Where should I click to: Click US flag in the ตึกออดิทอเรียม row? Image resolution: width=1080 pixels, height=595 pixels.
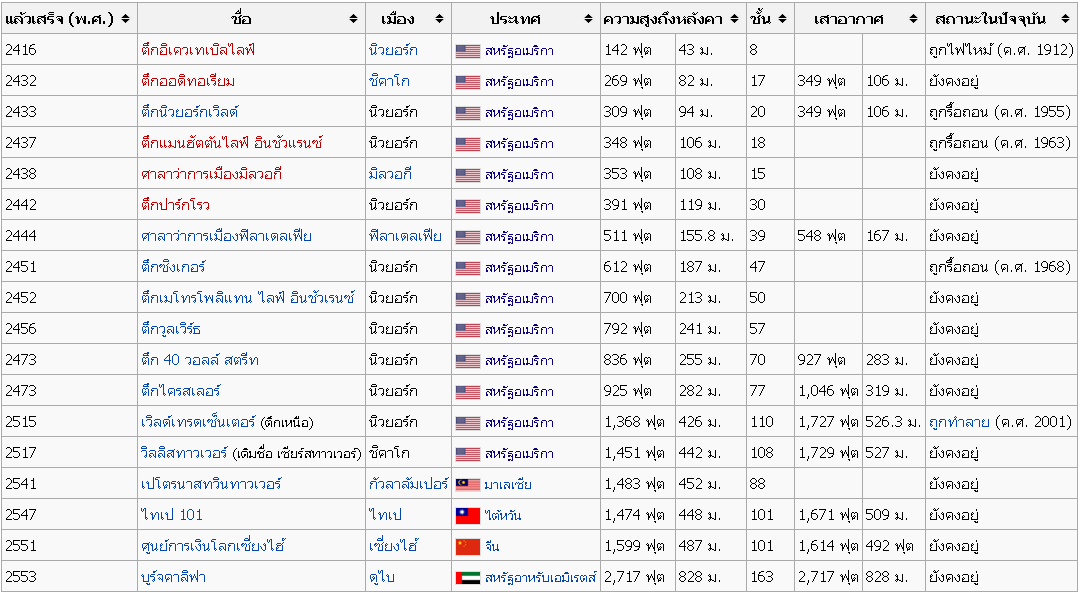click(x=467, y=82)
